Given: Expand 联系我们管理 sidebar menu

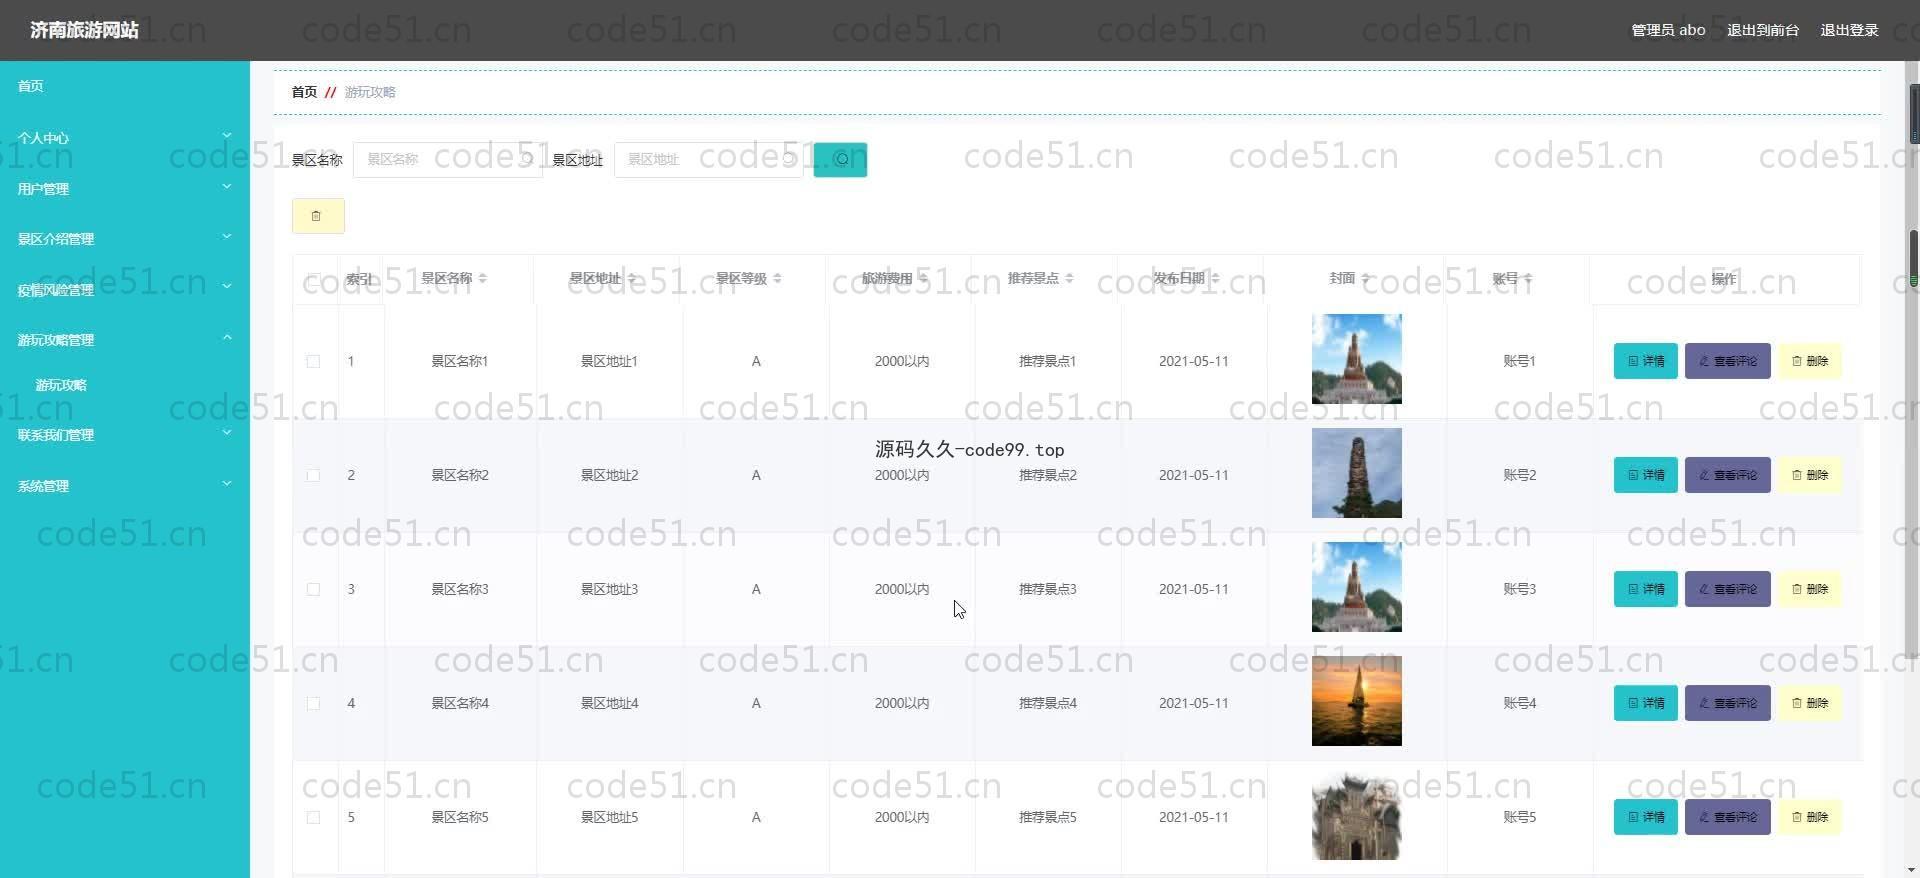Looking at the screenshot, I should pyautogui.click(x=125, y=434).
